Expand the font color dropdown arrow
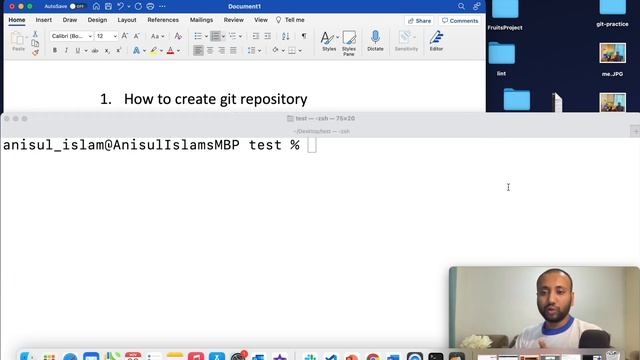Screen dimensions: 640x360 coord(178,51)
